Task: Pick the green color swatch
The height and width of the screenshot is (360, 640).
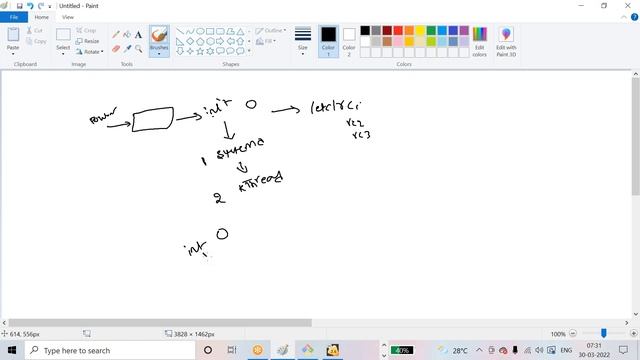Action: [x=431, y=31]
